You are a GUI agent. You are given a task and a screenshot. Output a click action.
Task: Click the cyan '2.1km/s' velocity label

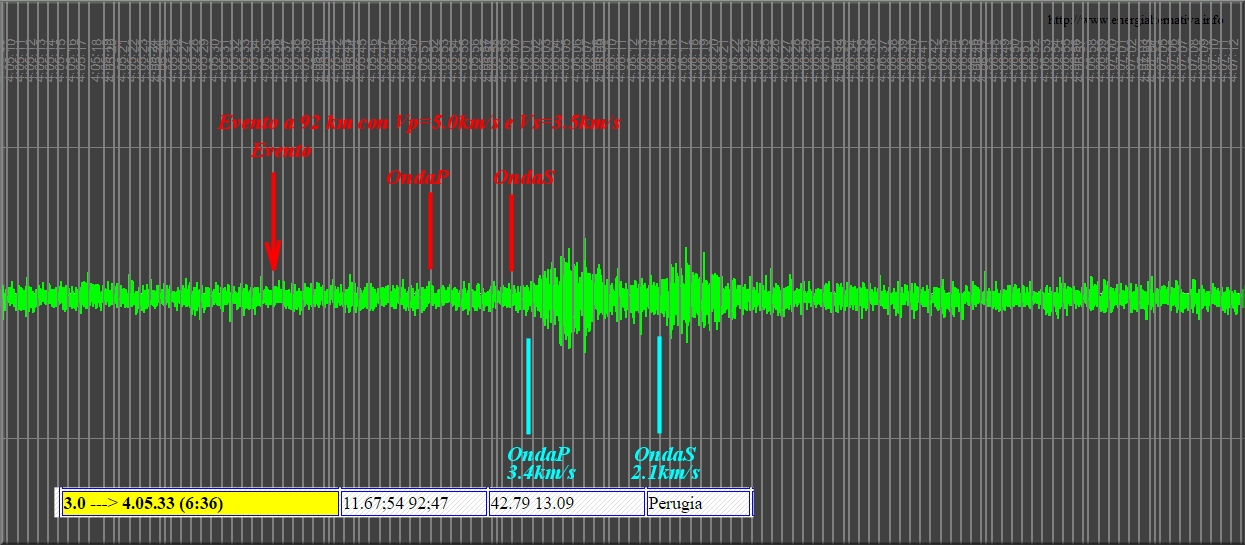pos(666,472)
